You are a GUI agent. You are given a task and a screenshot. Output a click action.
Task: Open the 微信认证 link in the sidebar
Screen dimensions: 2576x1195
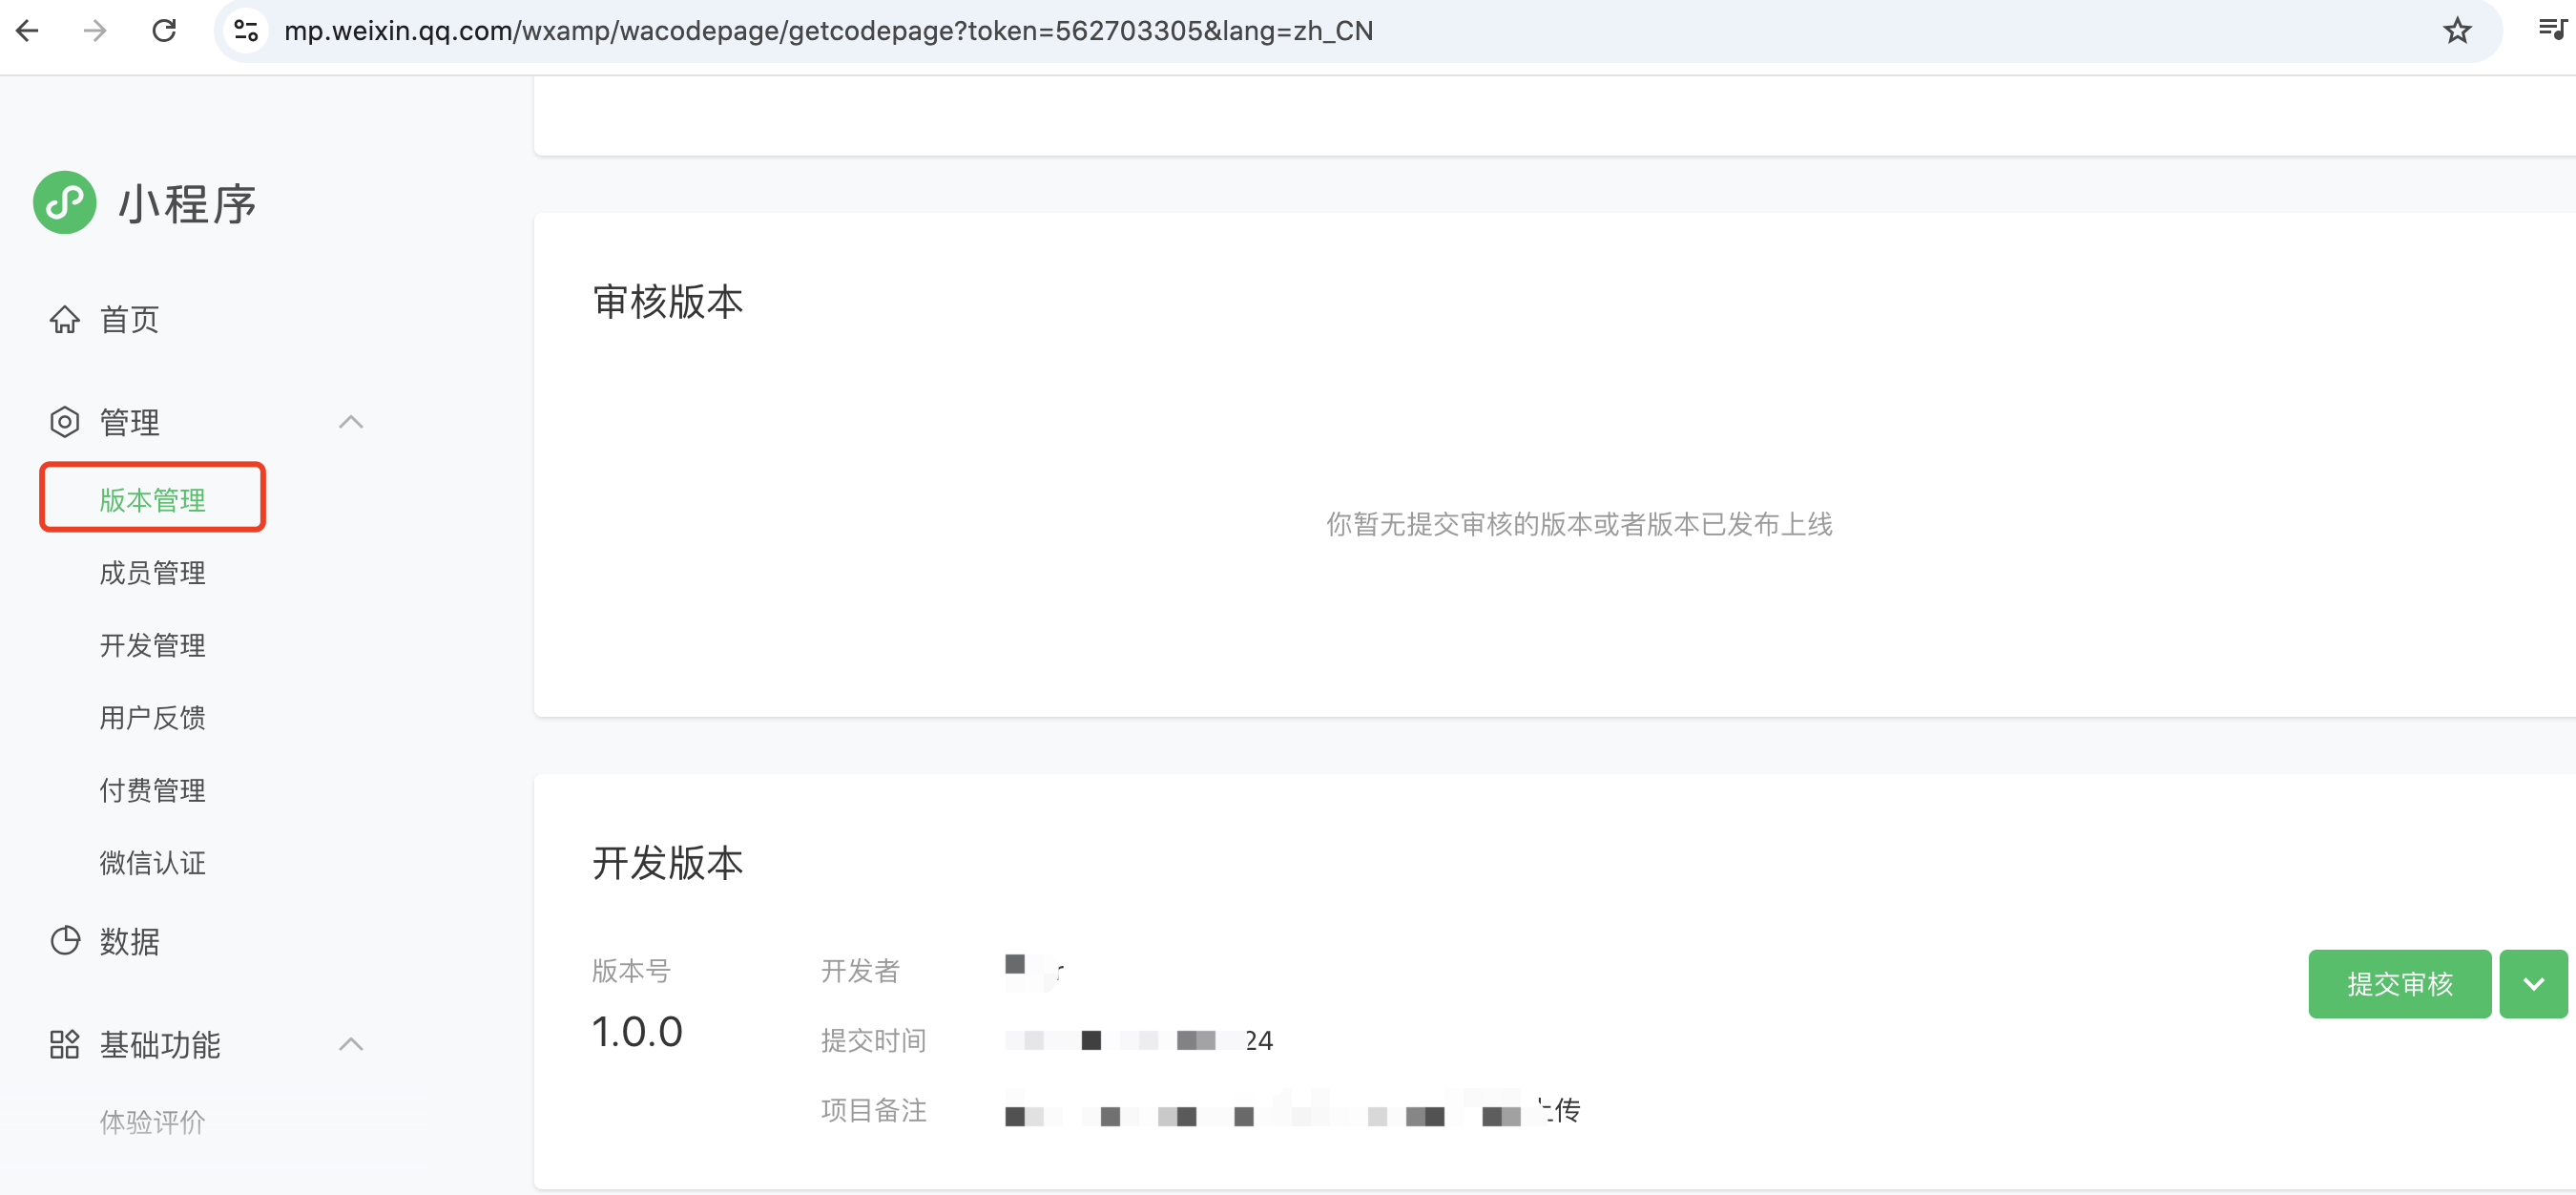point(152,863)
